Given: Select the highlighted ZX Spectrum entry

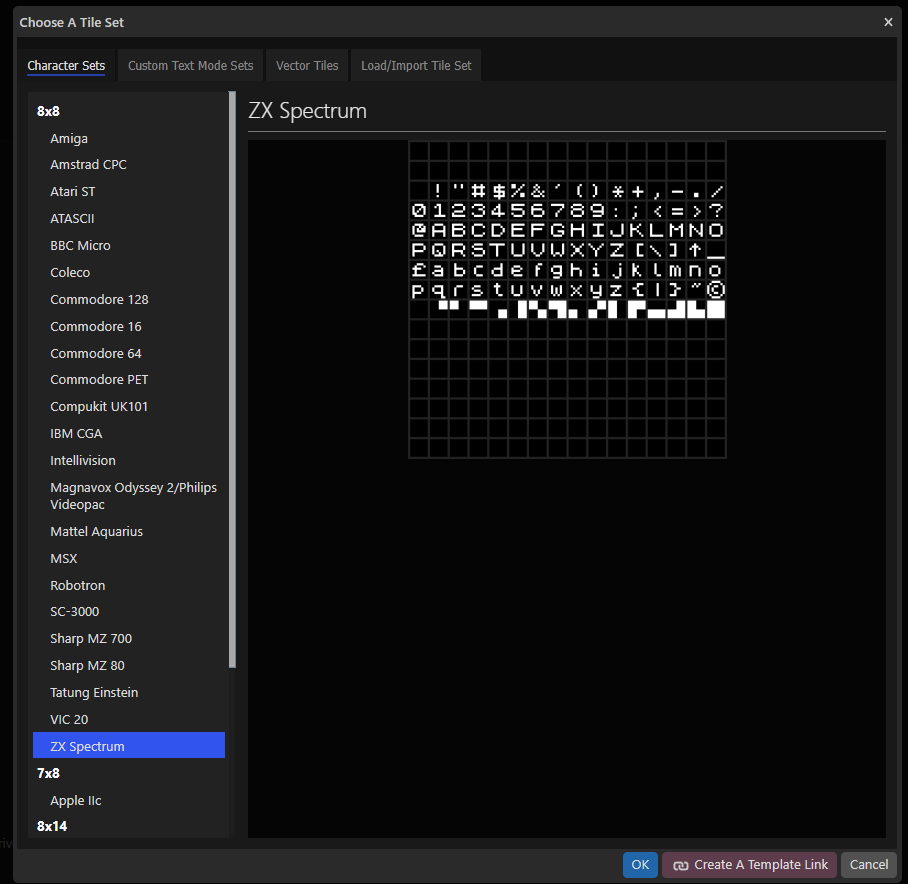Looking at the screenshot, I should click(x=129, y=746).
